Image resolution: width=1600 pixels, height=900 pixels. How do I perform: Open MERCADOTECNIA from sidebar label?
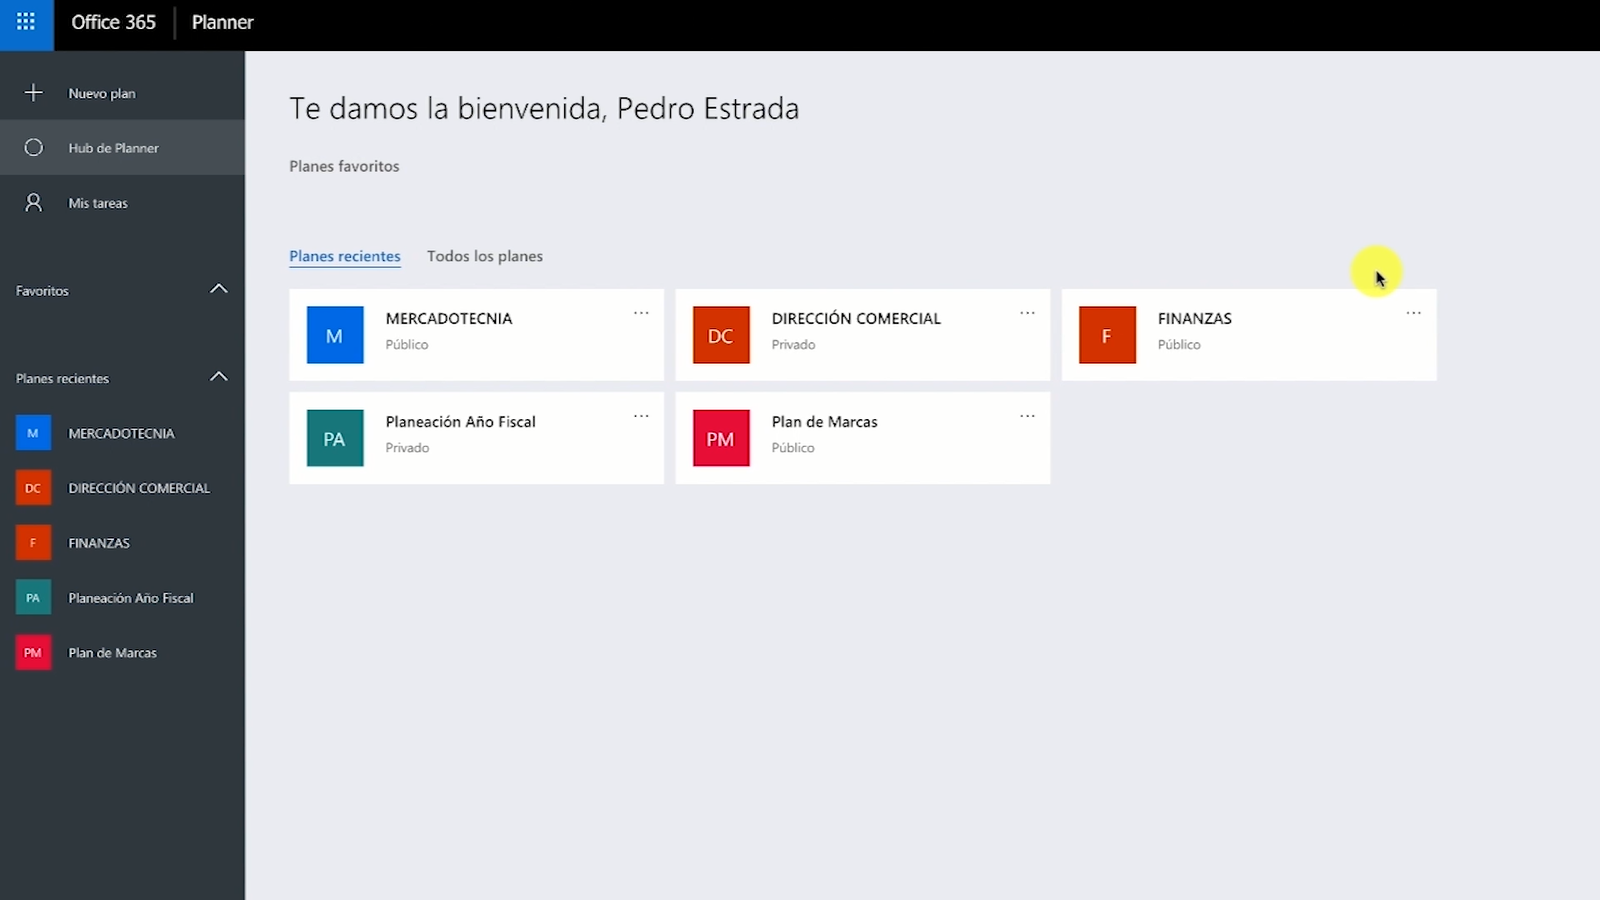[121, 433]
